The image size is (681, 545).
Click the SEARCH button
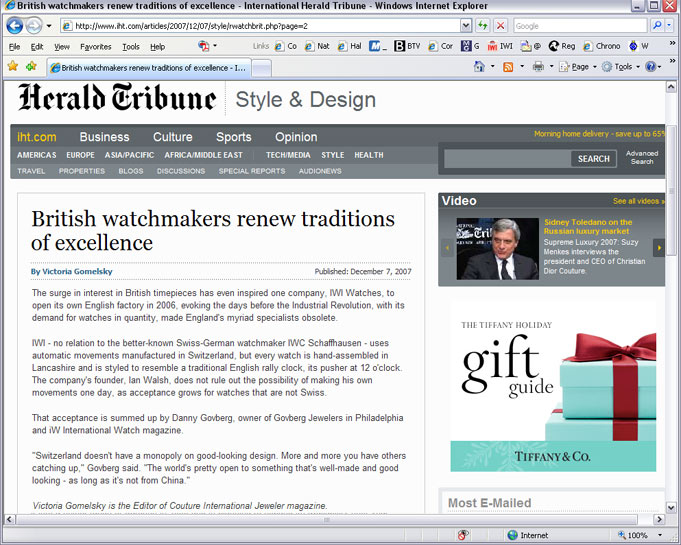[593, 159]
